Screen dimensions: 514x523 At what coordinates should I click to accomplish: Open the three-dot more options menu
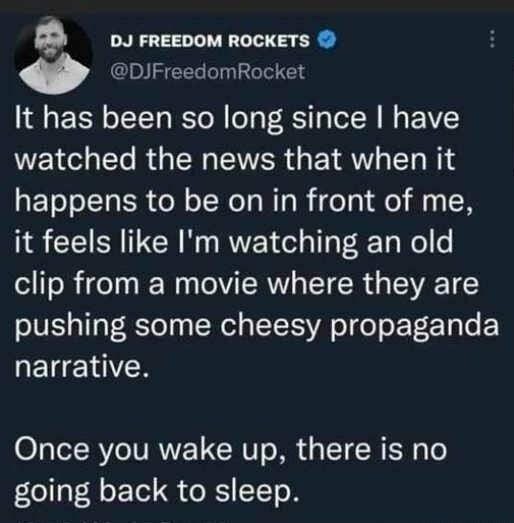click(492, 39)
